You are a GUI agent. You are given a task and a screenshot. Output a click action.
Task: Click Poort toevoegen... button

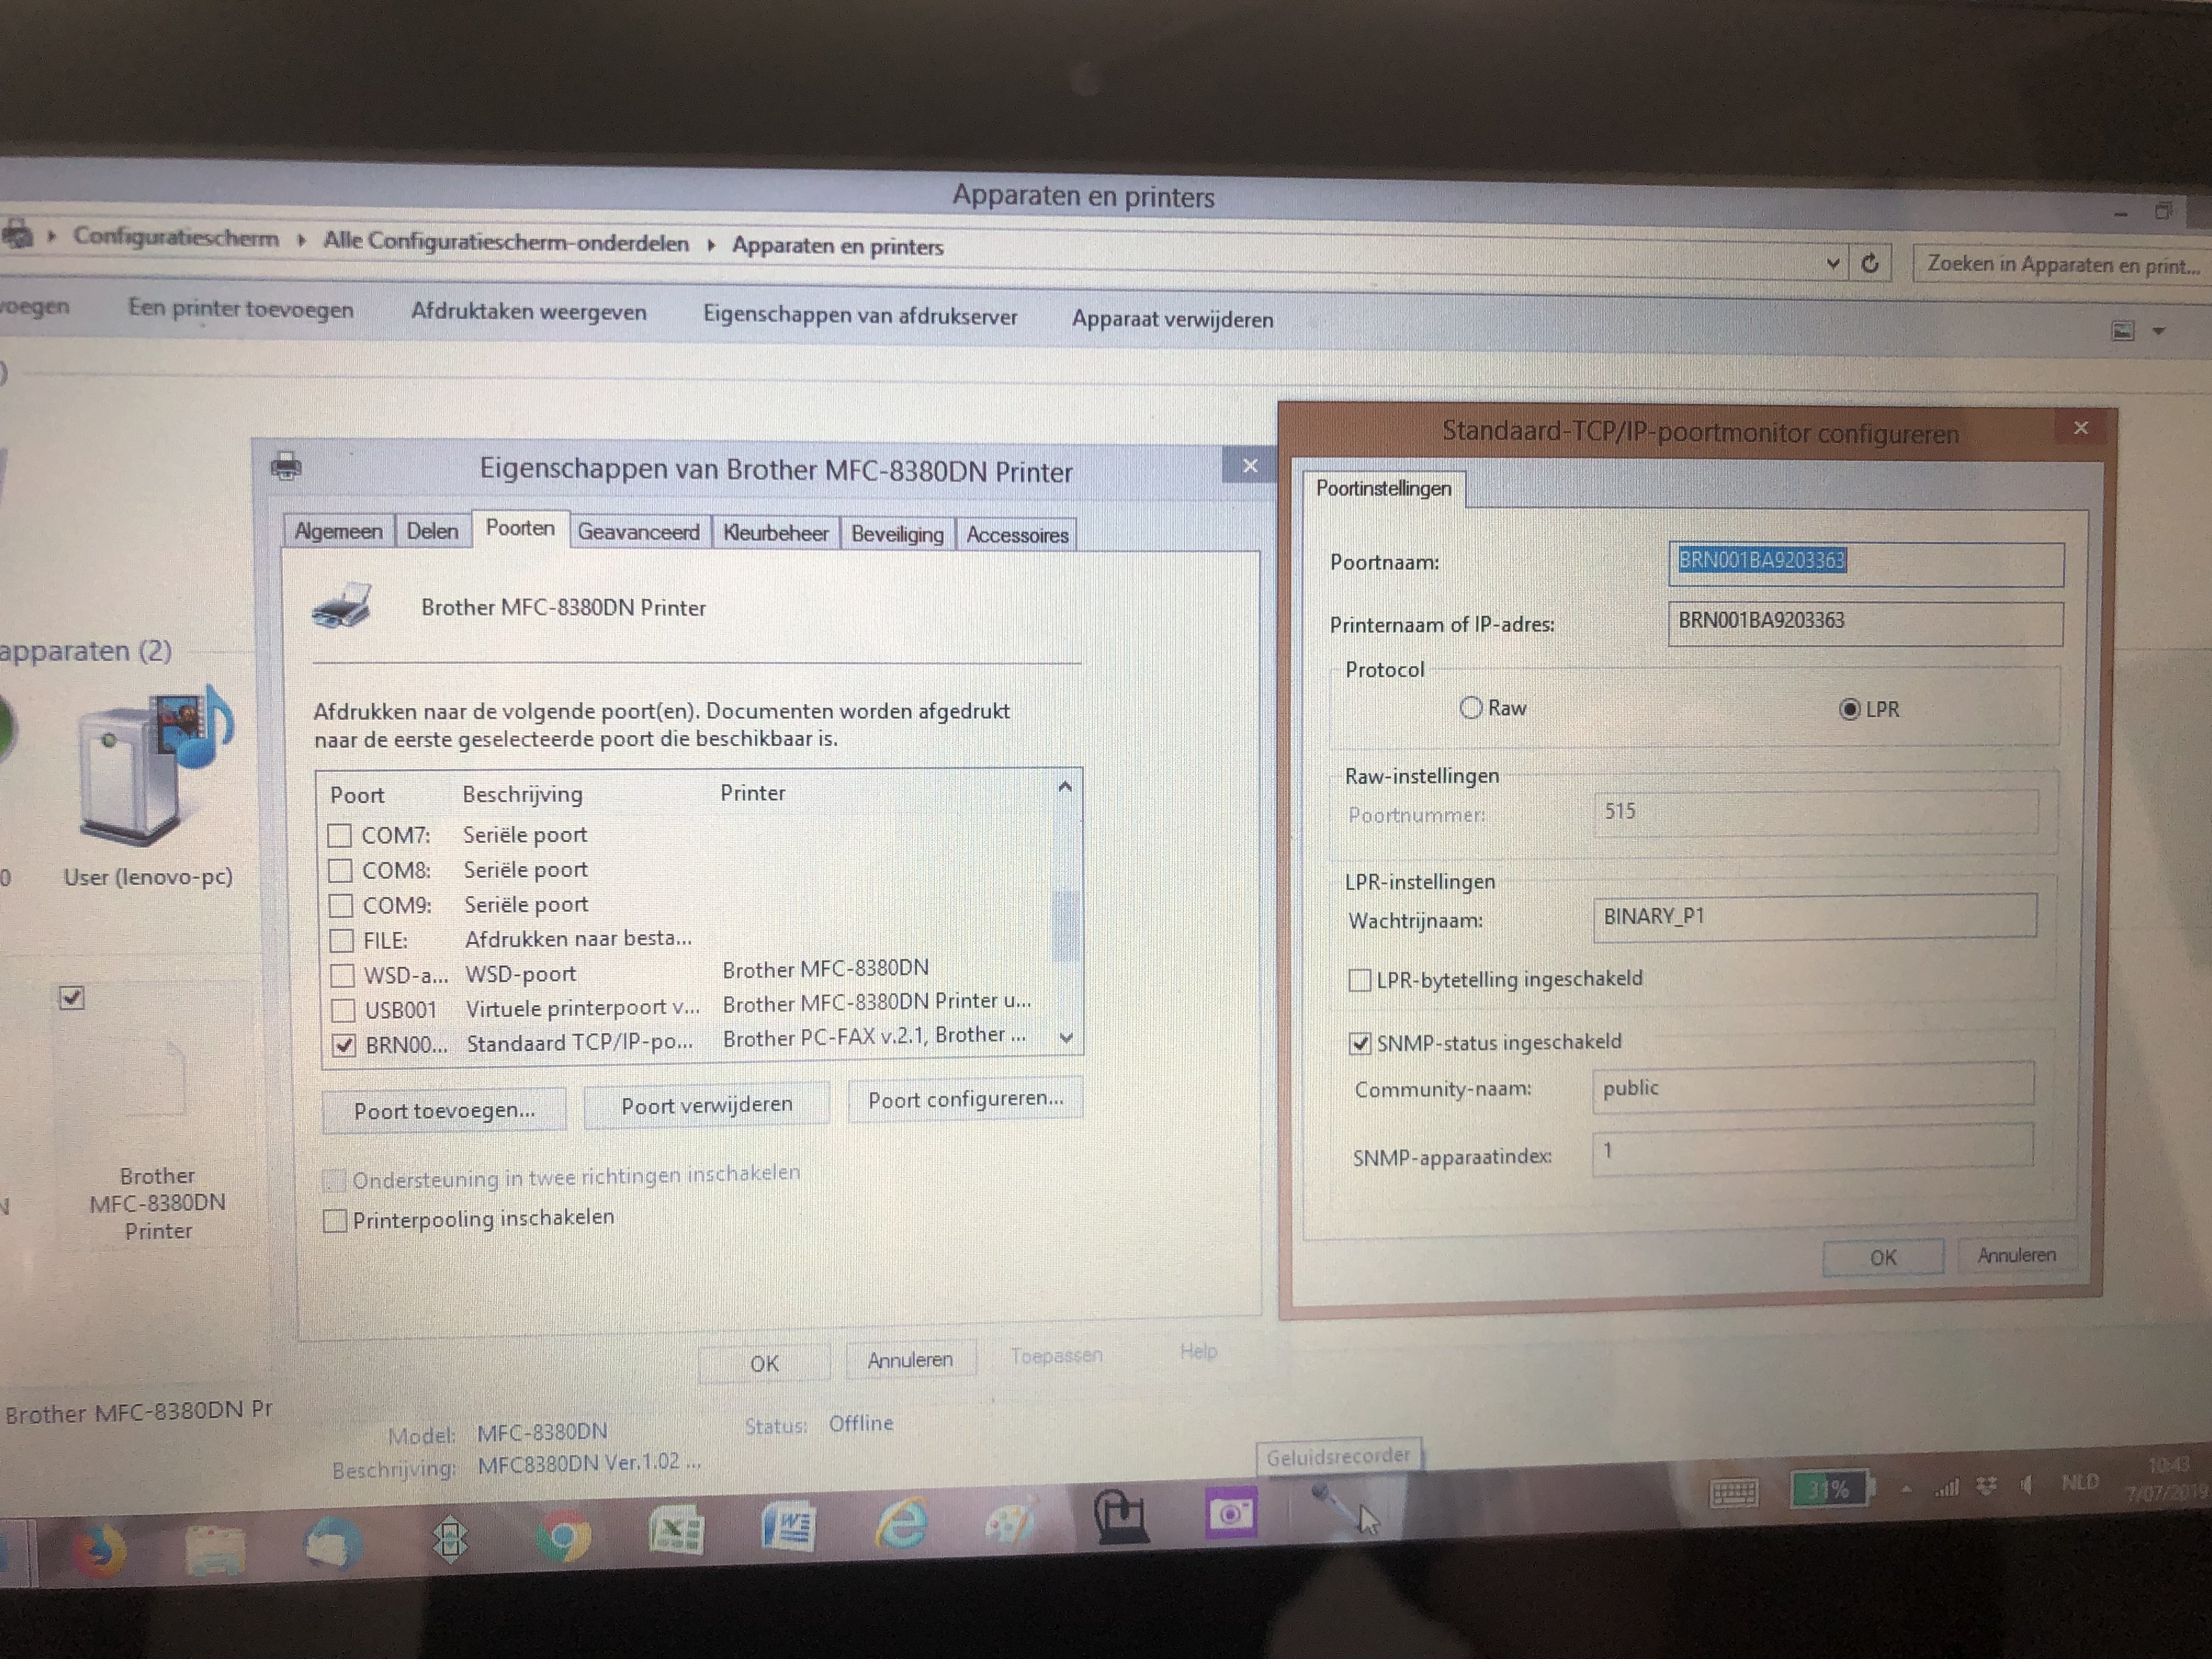point(444,1110)
